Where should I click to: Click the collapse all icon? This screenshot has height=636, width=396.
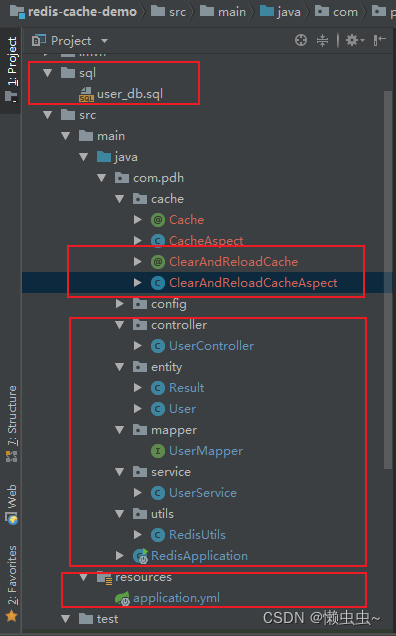point(322,40)
